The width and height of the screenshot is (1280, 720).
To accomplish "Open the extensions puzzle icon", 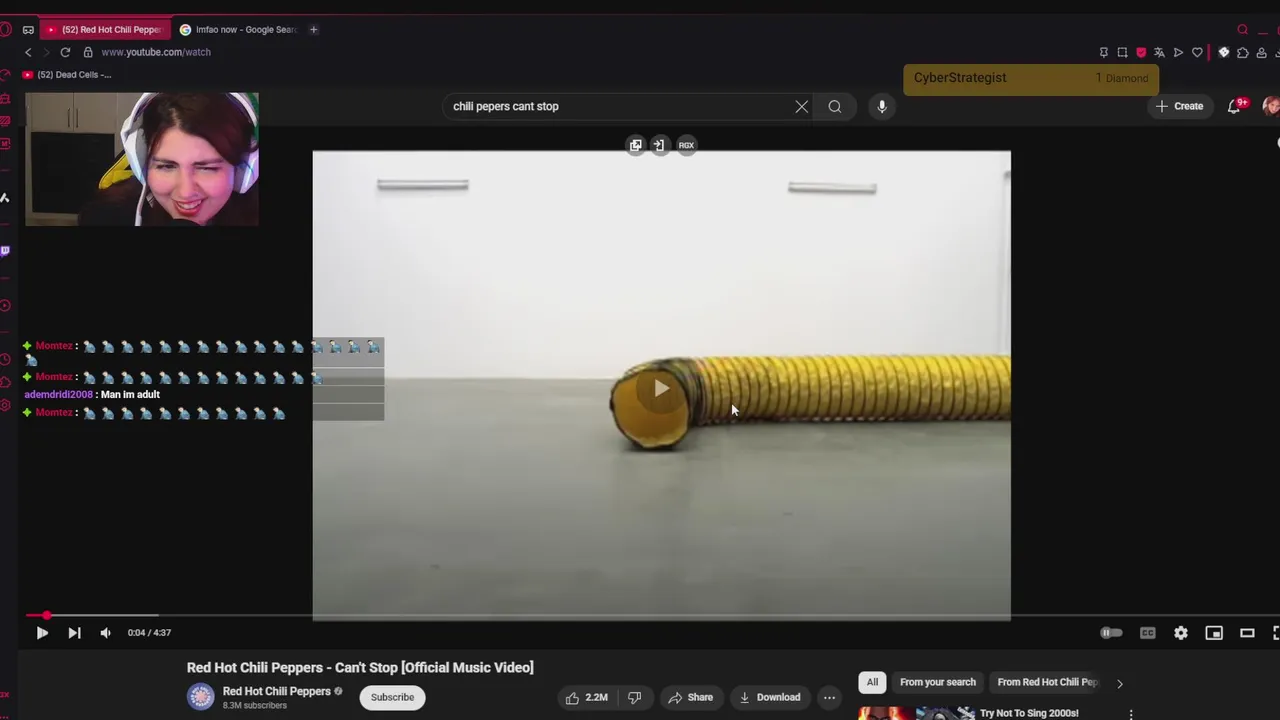I will (1242, 53).
